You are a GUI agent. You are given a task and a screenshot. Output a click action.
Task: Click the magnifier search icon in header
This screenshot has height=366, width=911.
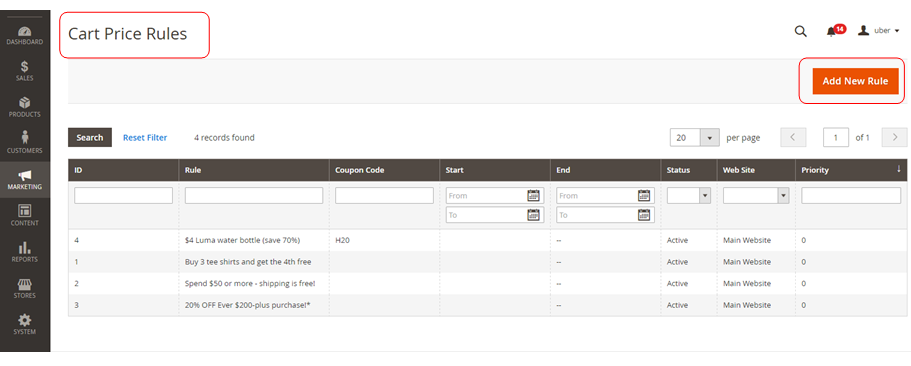tap(801, 31)
